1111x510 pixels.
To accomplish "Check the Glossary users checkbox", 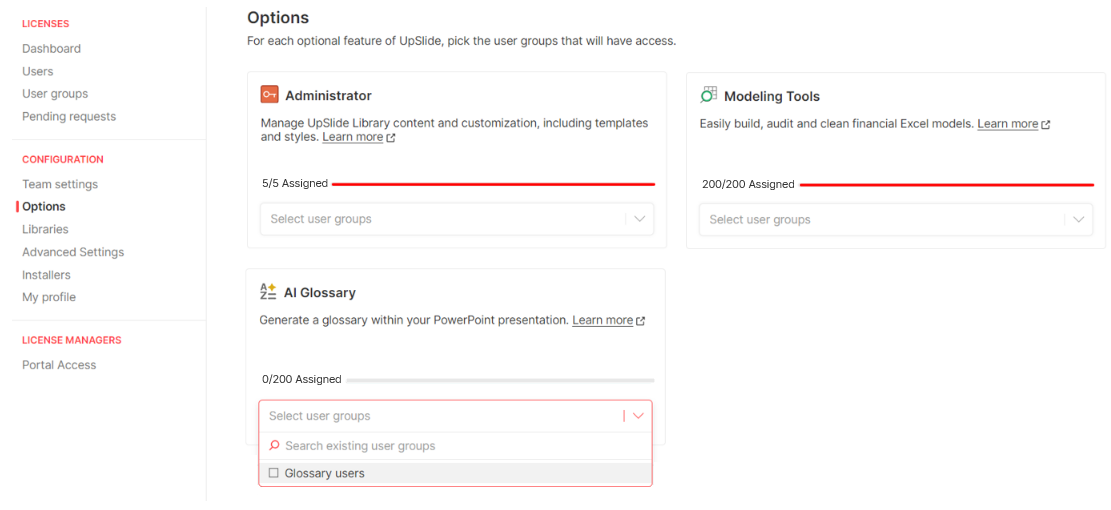I will pos(273,473).
